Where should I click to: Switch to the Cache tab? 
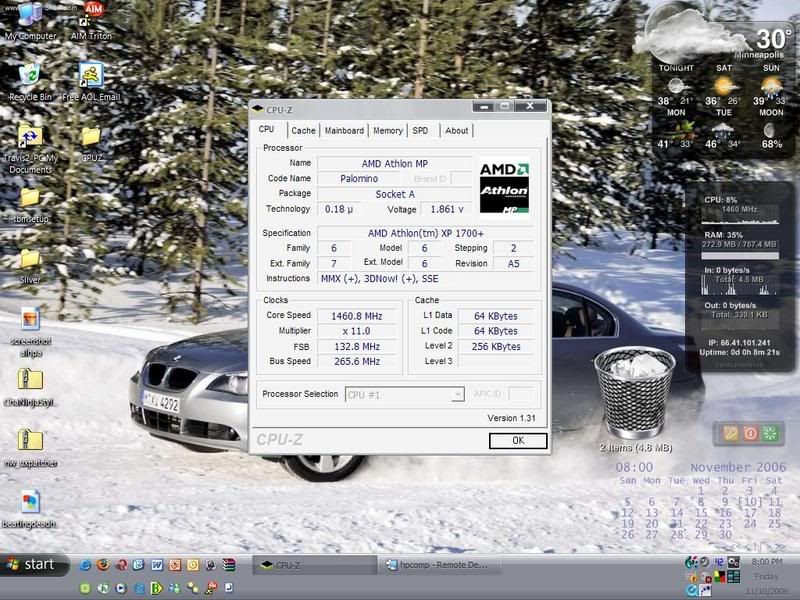[303, 131]
